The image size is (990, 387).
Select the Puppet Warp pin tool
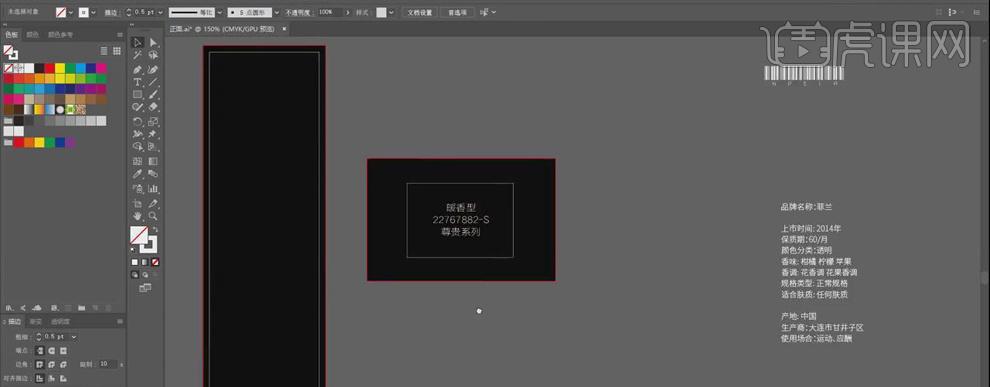(153, 134)
